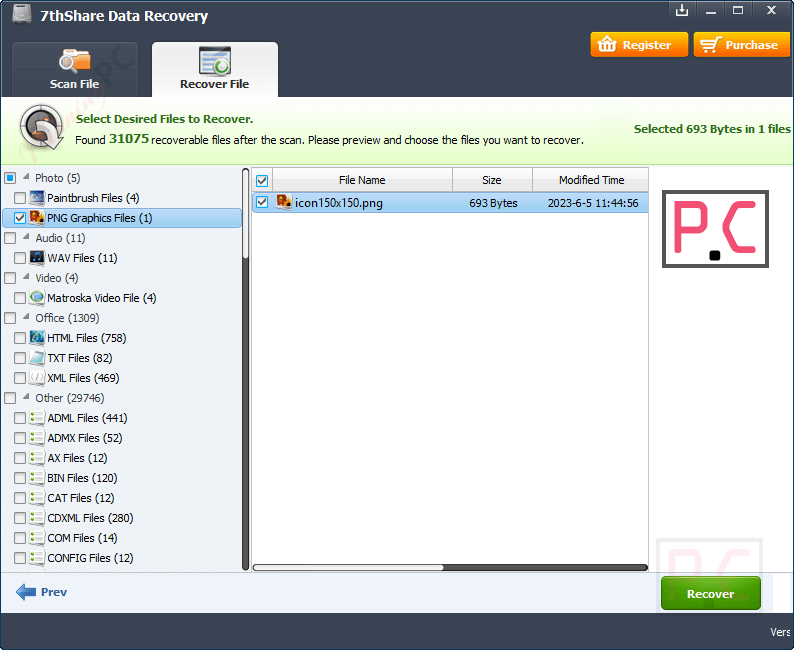Check the Video category checkbox
This screenshot has width=794, height=650.
tap(10, 277)
